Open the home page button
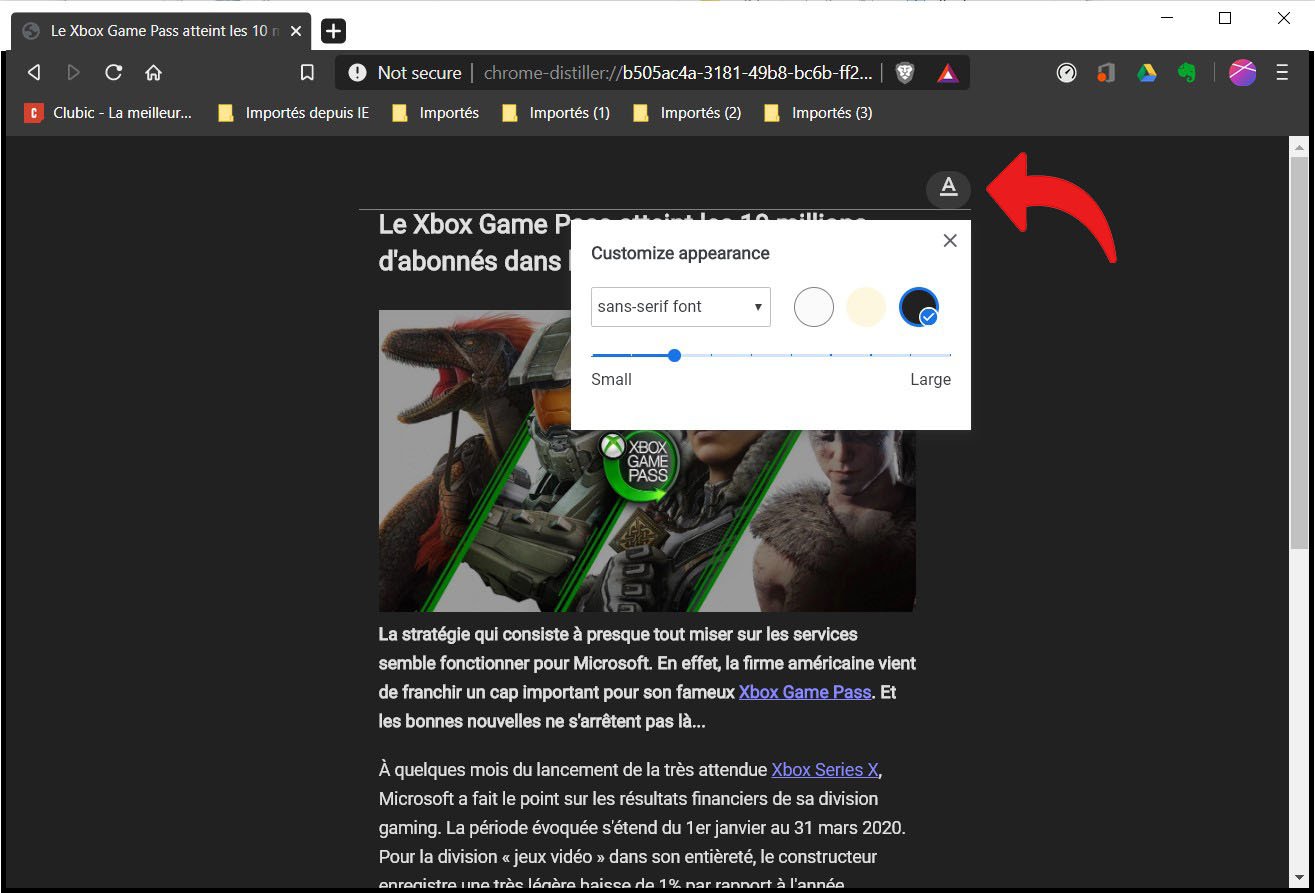 153,72
